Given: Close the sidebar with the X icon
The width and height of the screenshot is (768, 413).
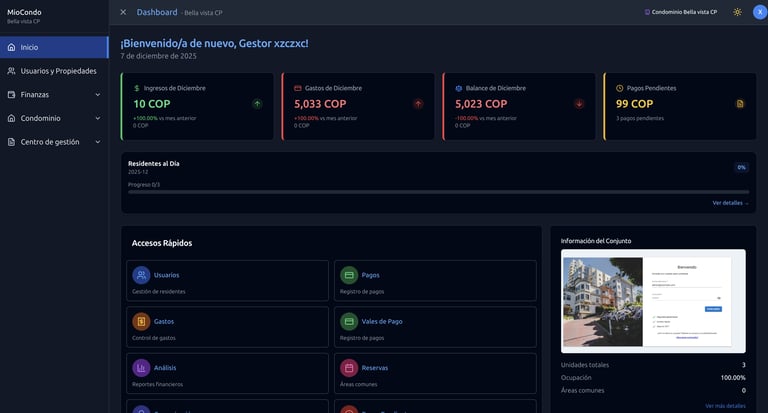Looking at the screenshot, I should pos(123,12).
